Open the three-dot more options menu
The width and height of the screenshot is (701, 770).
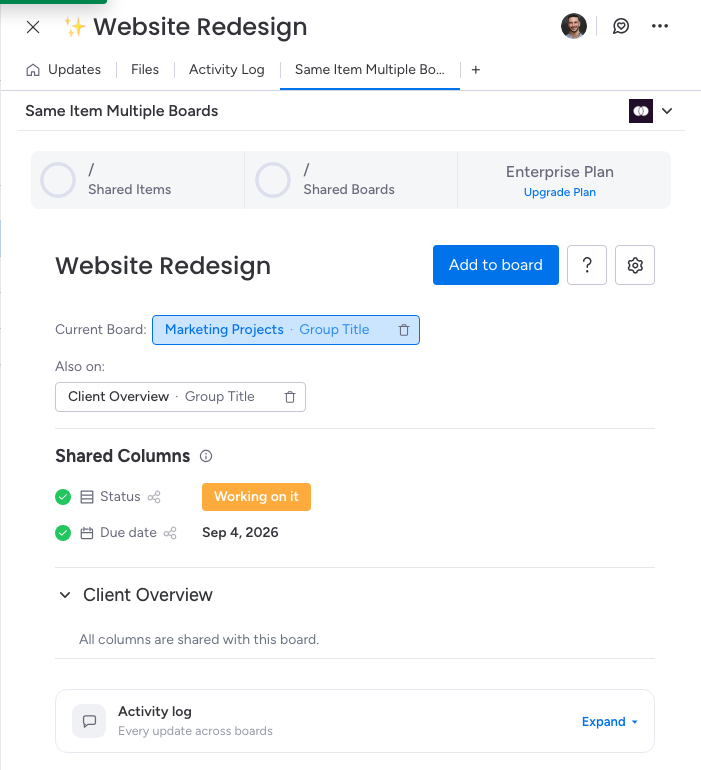tap(660, 26)
